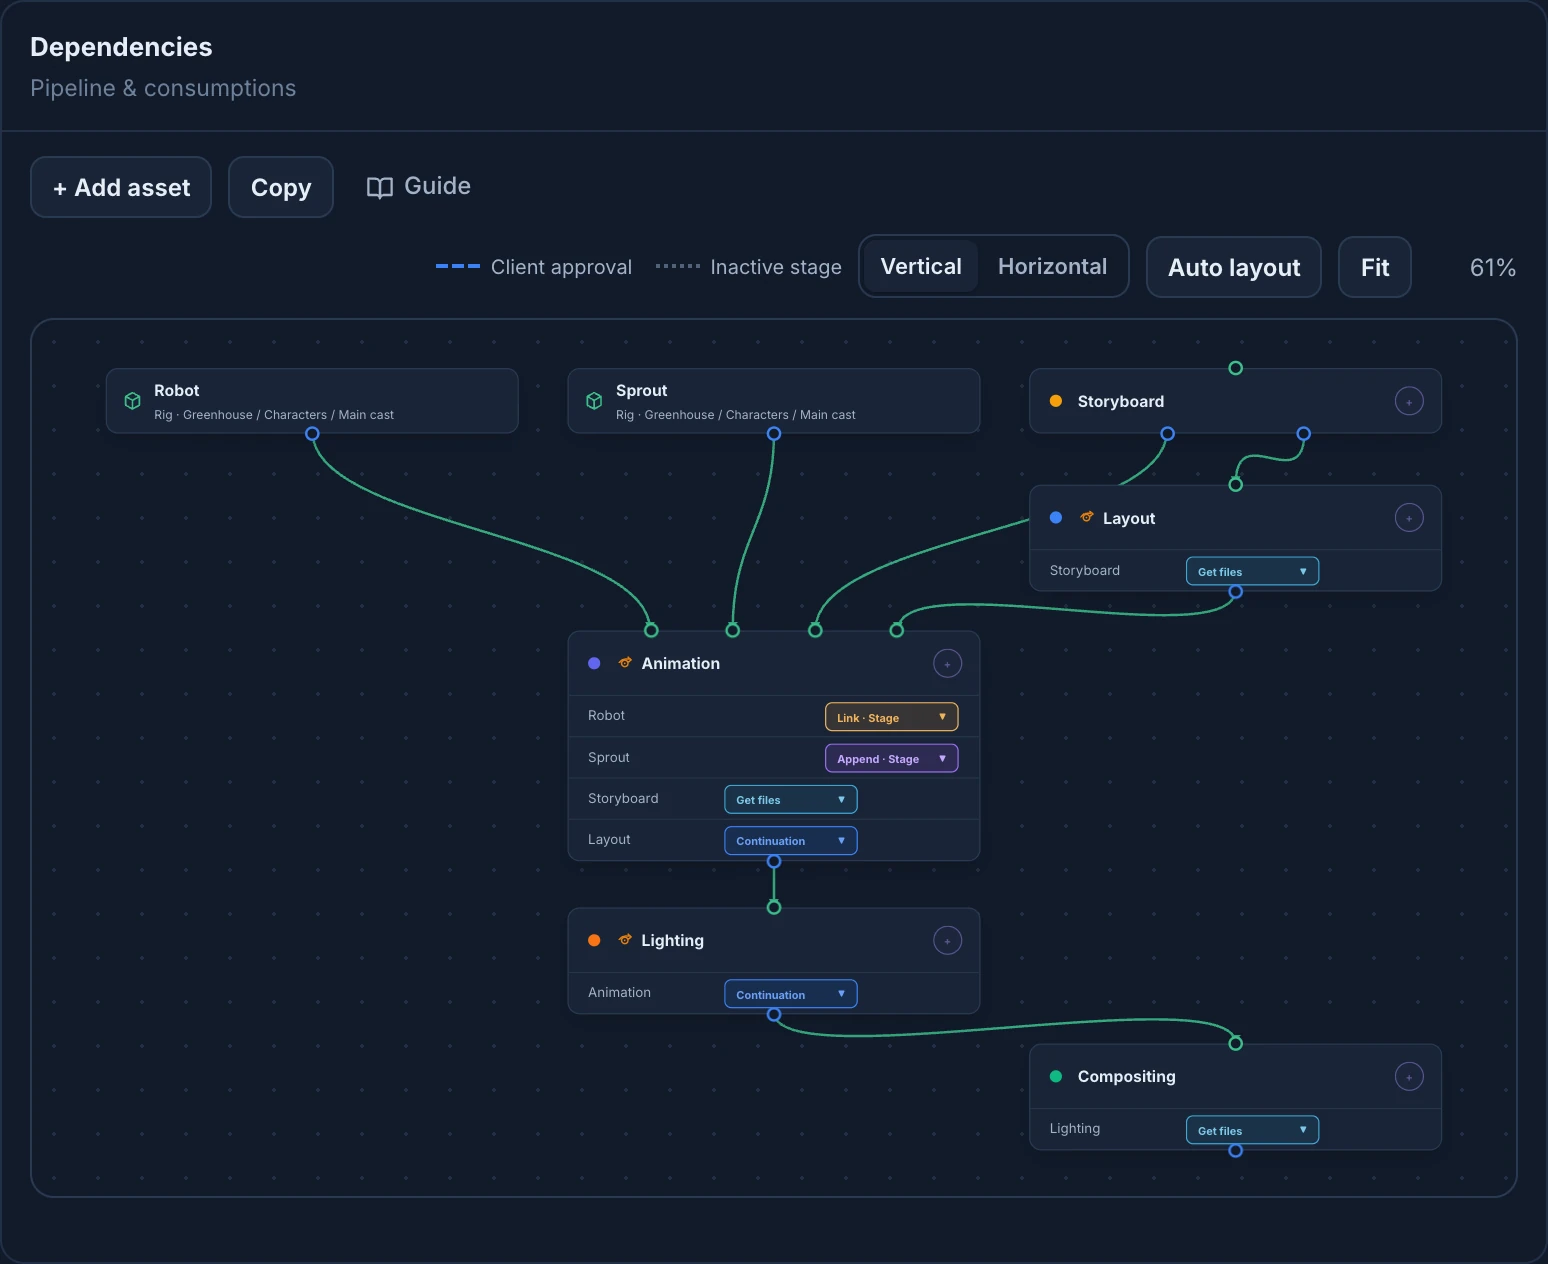Click the Lighting row label in Compositing
The image size is (1548, 1264).
[x=1075, y=1129]
